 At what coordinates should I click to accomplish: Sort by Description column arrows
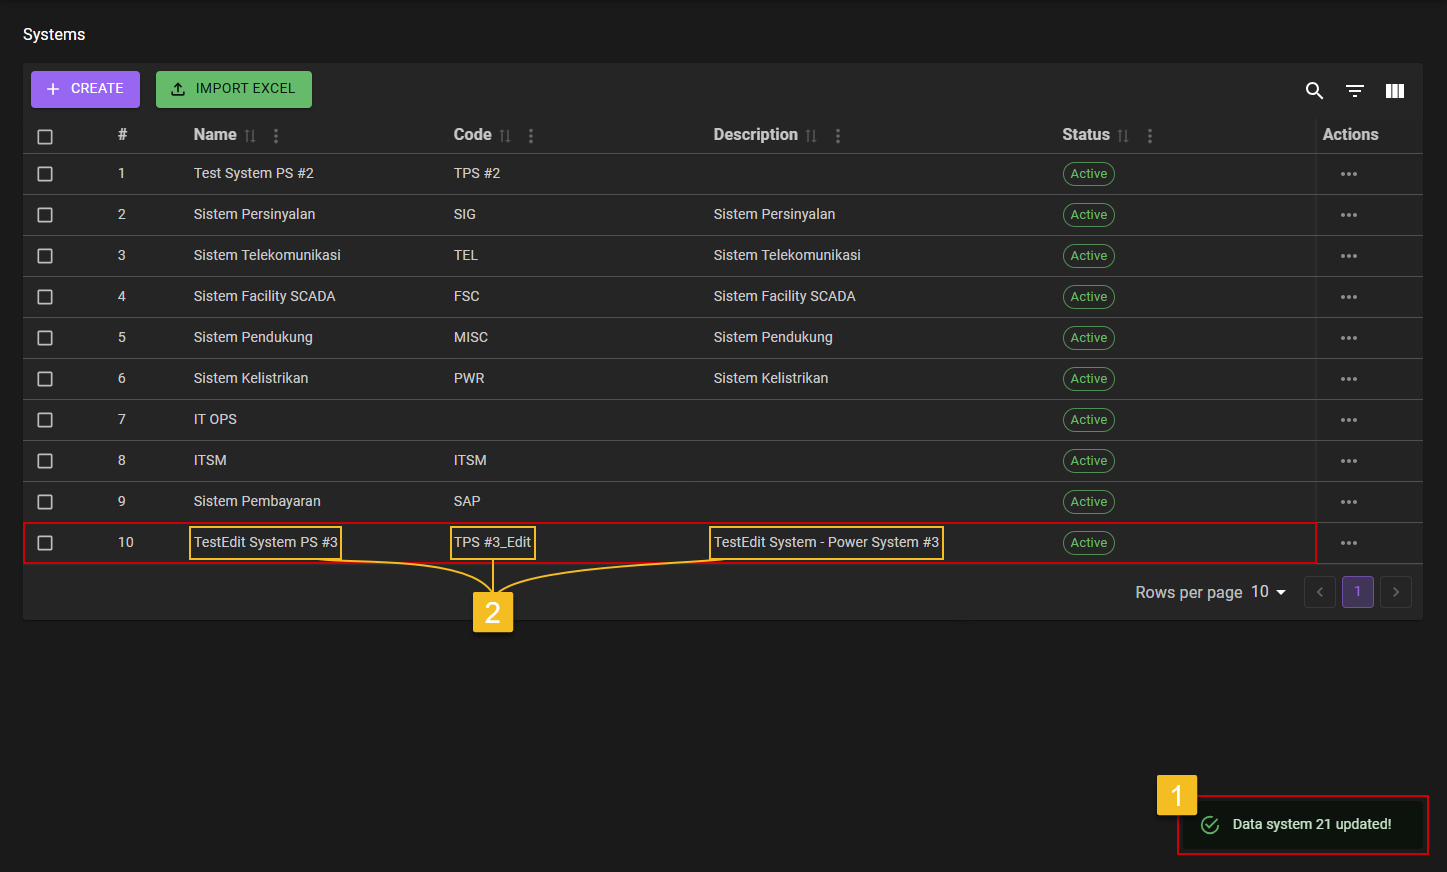coord(811,136)
